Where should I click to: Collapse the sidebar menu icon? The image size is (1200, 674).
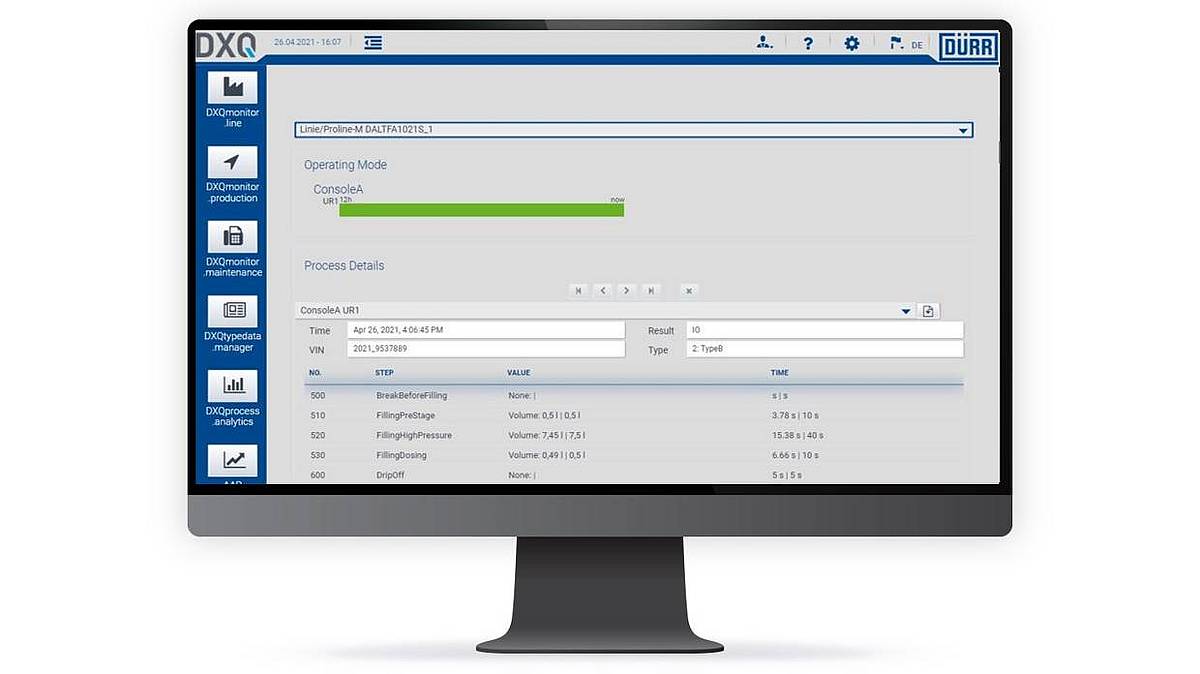[373, 42]
